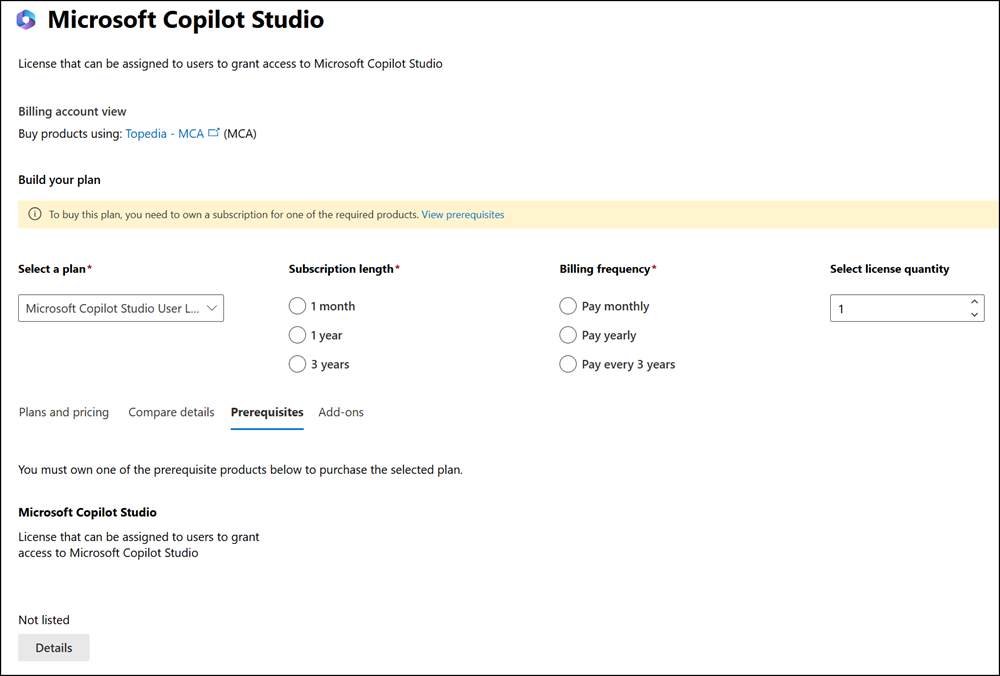Select the Prerequisites tab
This screenshot has height=676, width=1000.
click(x=267, y=412)
